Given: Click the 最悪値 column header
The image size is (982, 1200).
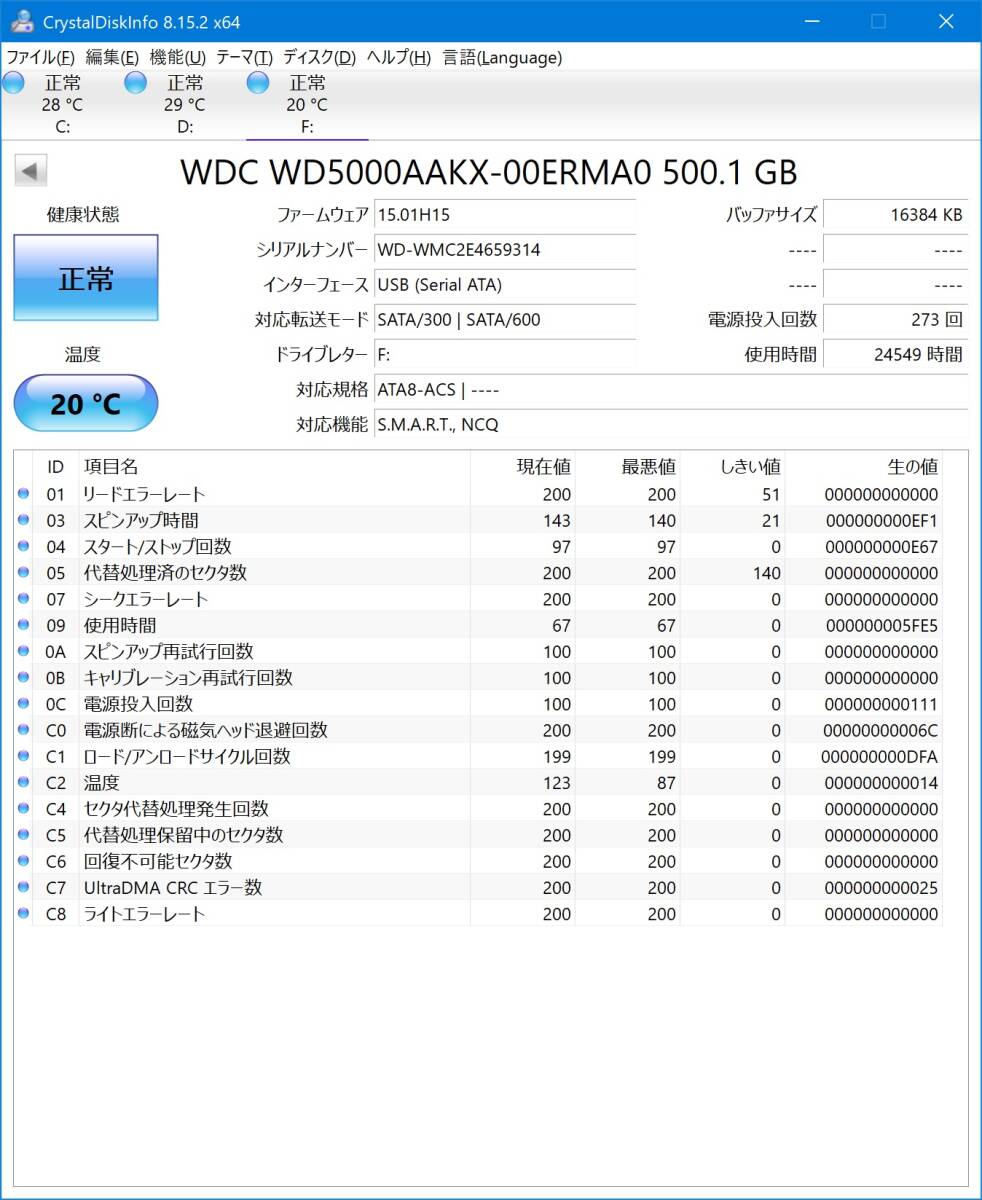Looking at the screenshot, I should (628, 466).
